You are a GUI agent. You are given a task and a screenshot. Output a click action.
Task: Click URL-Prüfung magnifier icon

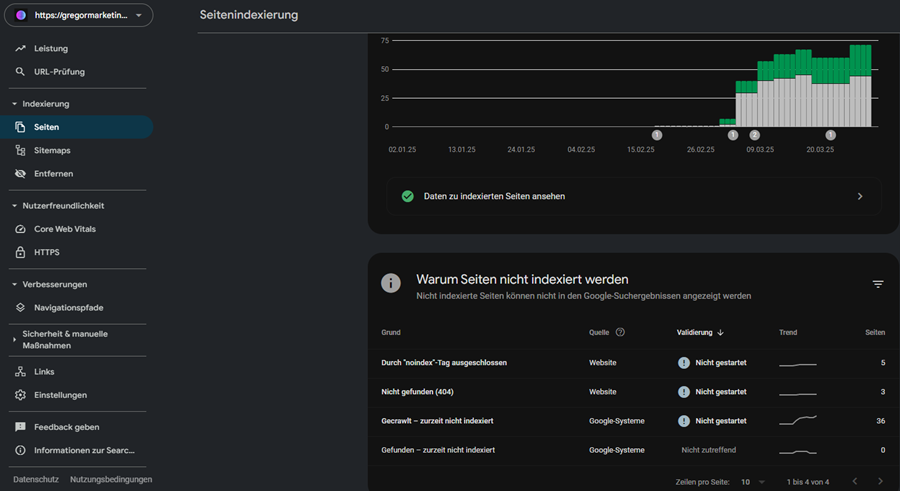[20, 72]
